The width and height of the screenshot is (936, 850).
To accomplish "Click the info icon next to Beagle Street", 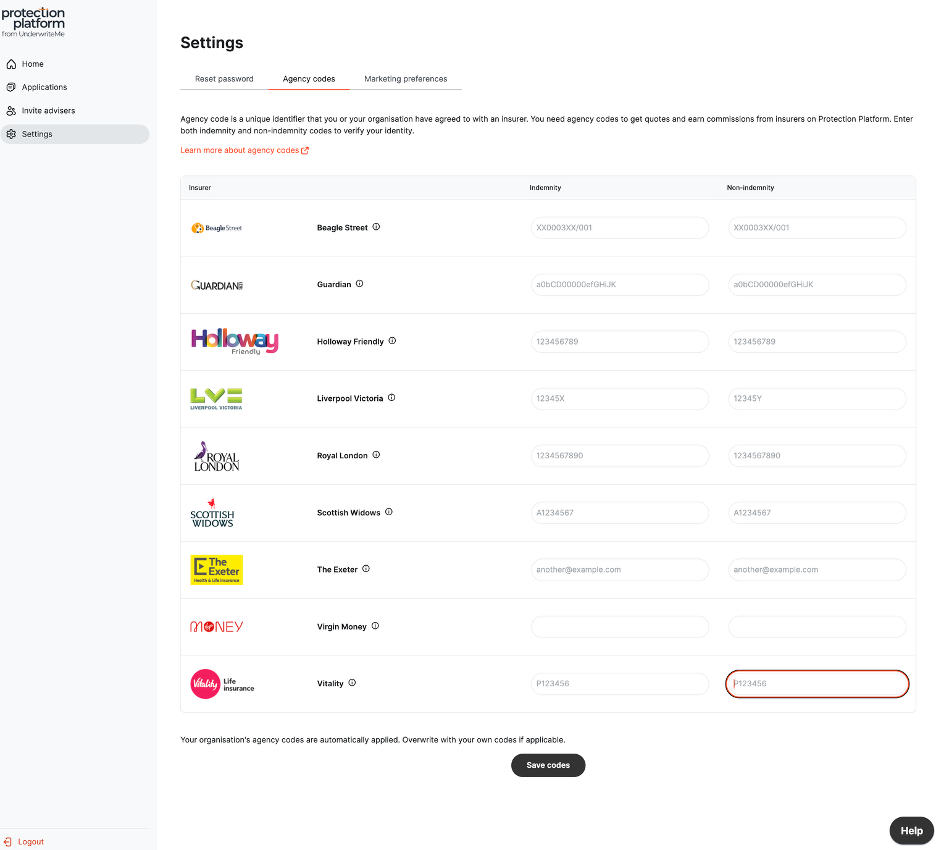I will (x=376, y=227).
